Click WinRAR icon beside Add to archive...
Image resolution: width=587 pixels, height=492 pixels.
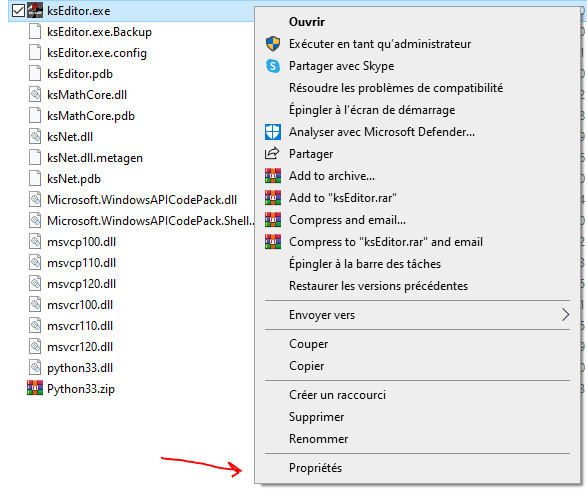tap(273, 176)
